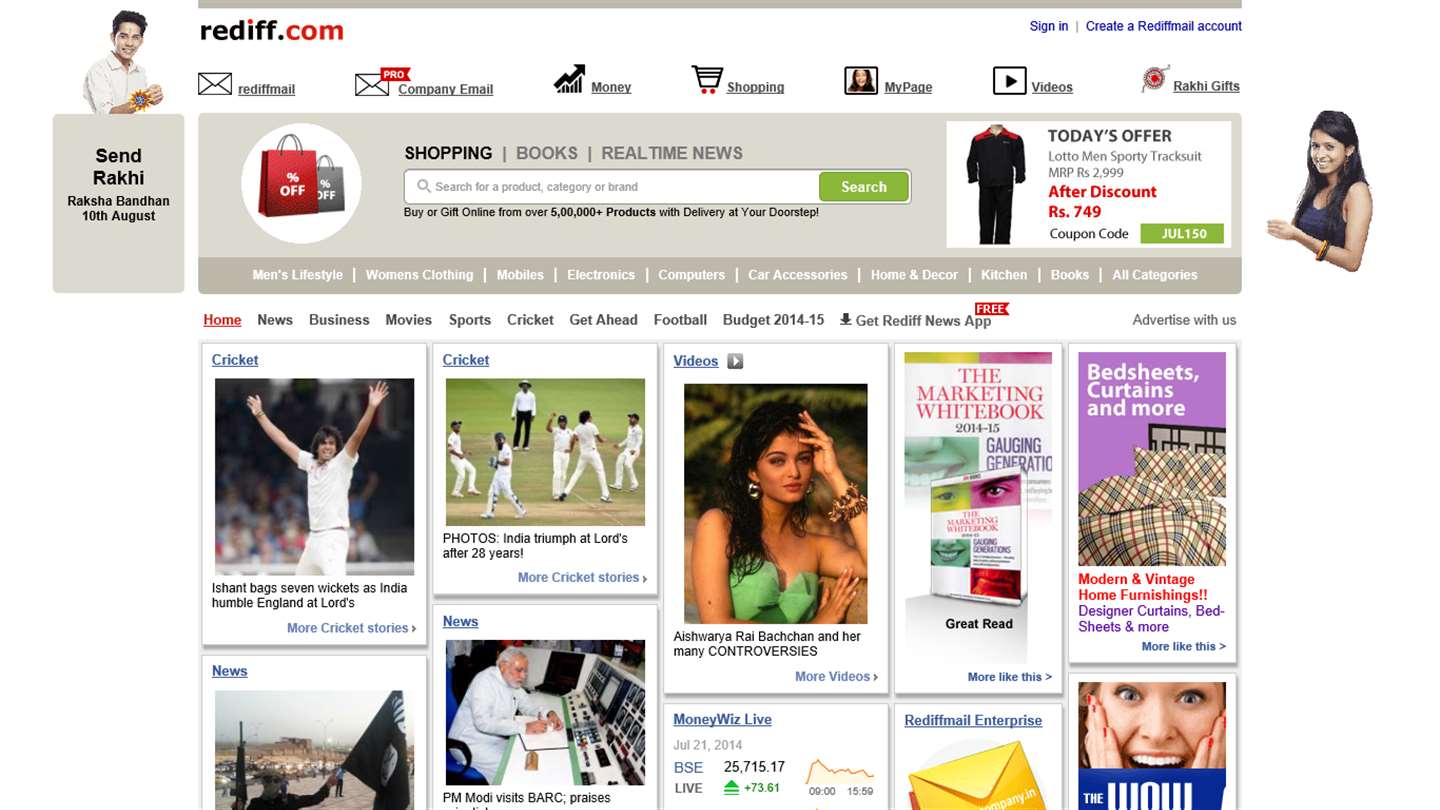Click the product search input field
Image resolution: width=1440 pixels, height=810 pixels.
(x=612, y=187)
